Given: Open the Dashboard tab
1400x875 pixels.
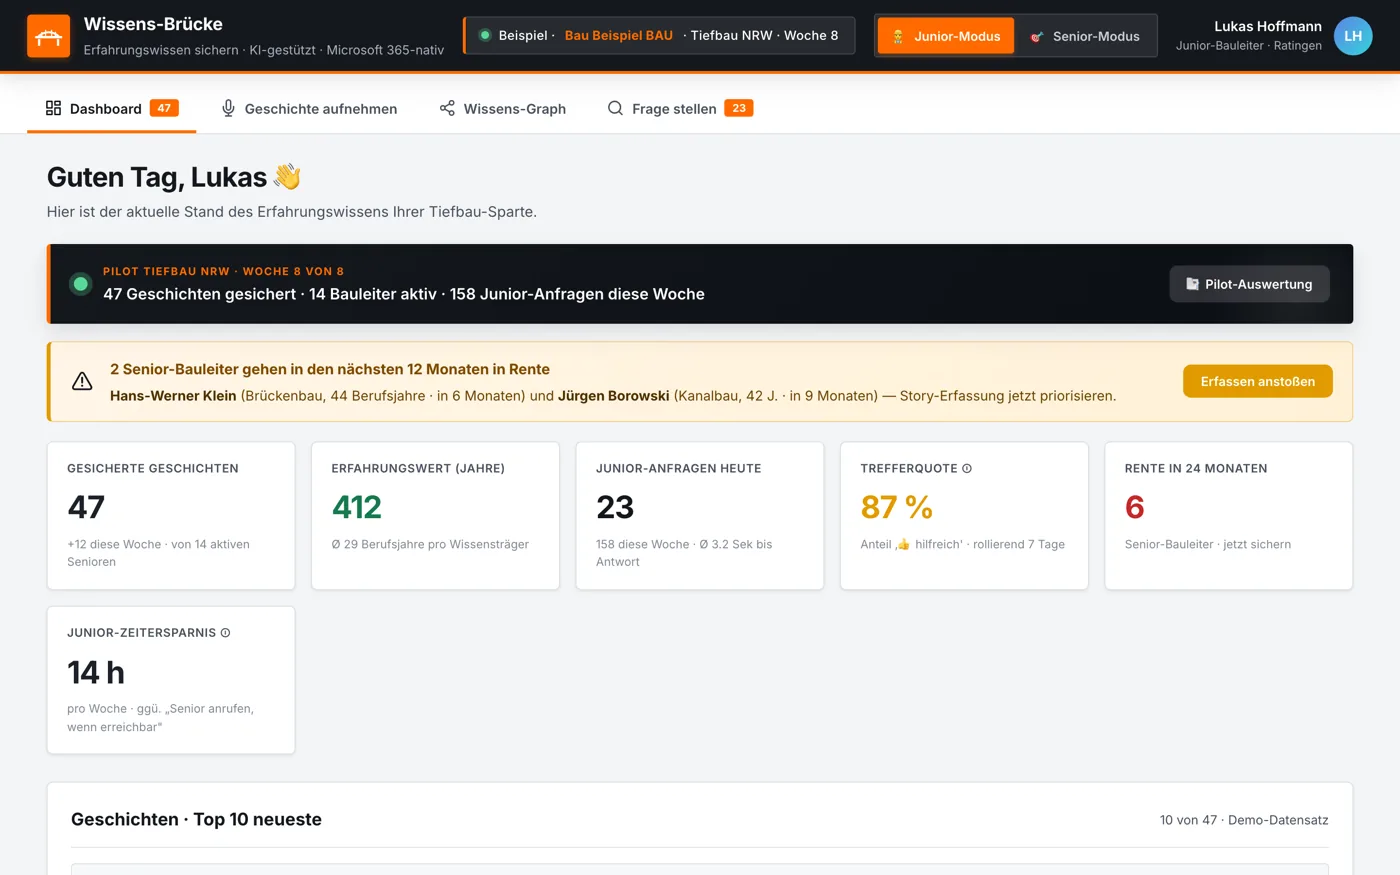Looking at the screenshot, I should point(112,108).
